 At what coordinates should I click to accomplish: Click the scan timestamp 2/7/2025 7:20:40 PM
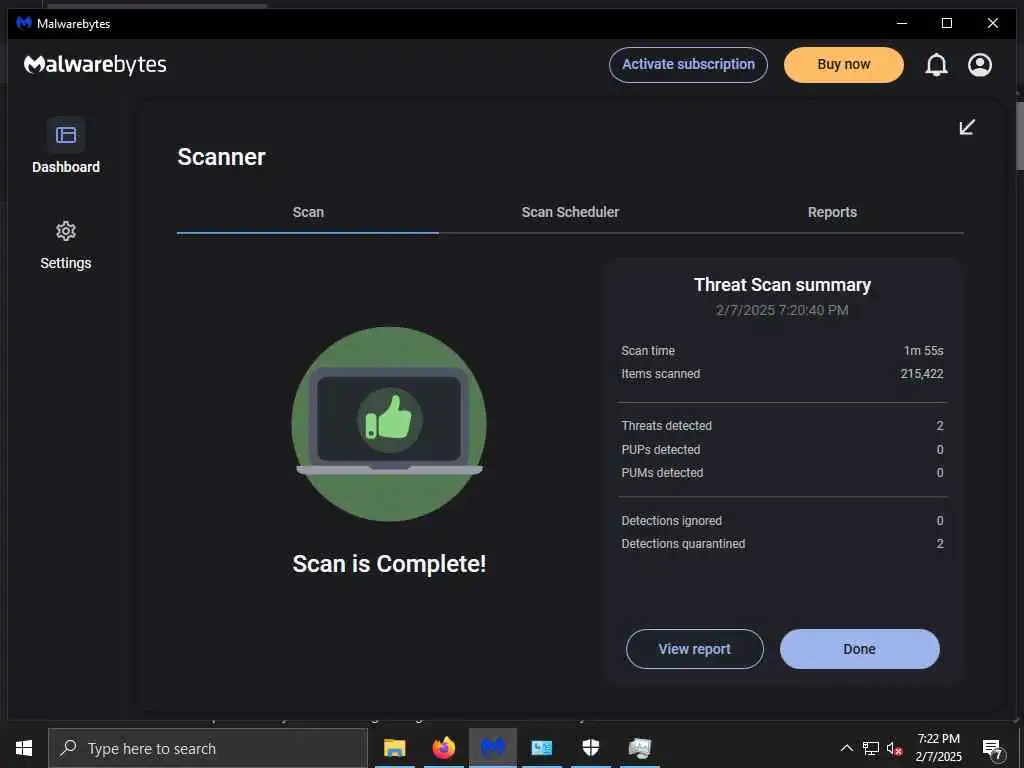782,310
